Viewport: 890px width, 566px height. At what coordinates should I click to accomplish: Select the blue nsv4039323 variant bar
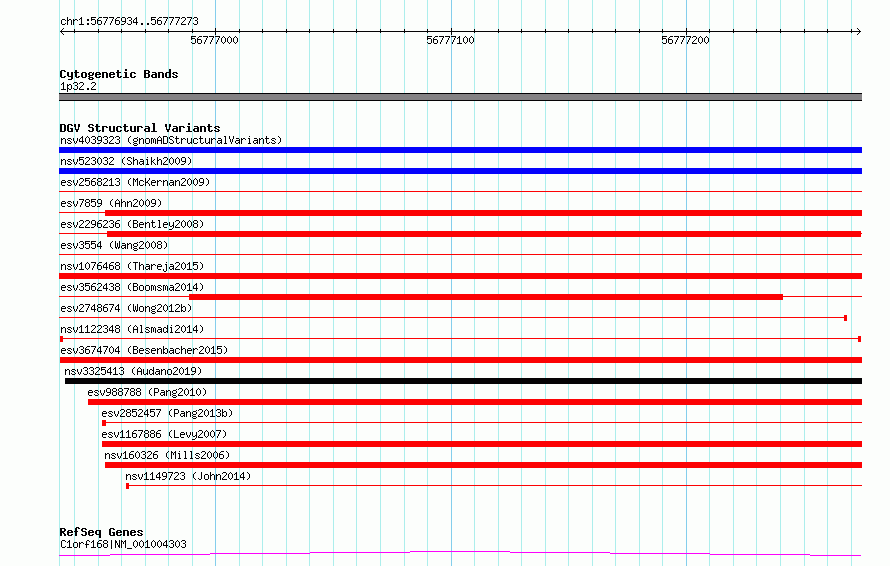(460, 150)
